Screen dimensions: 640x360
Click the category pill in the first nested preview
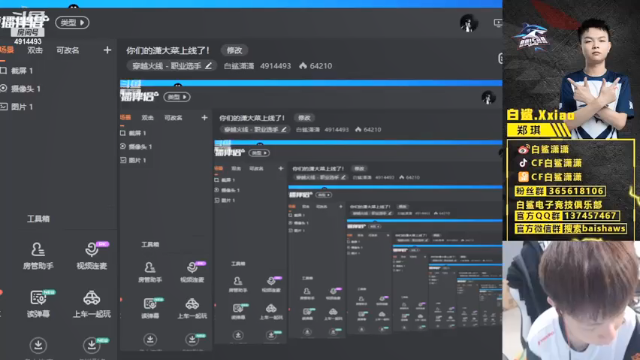(255, 129)
